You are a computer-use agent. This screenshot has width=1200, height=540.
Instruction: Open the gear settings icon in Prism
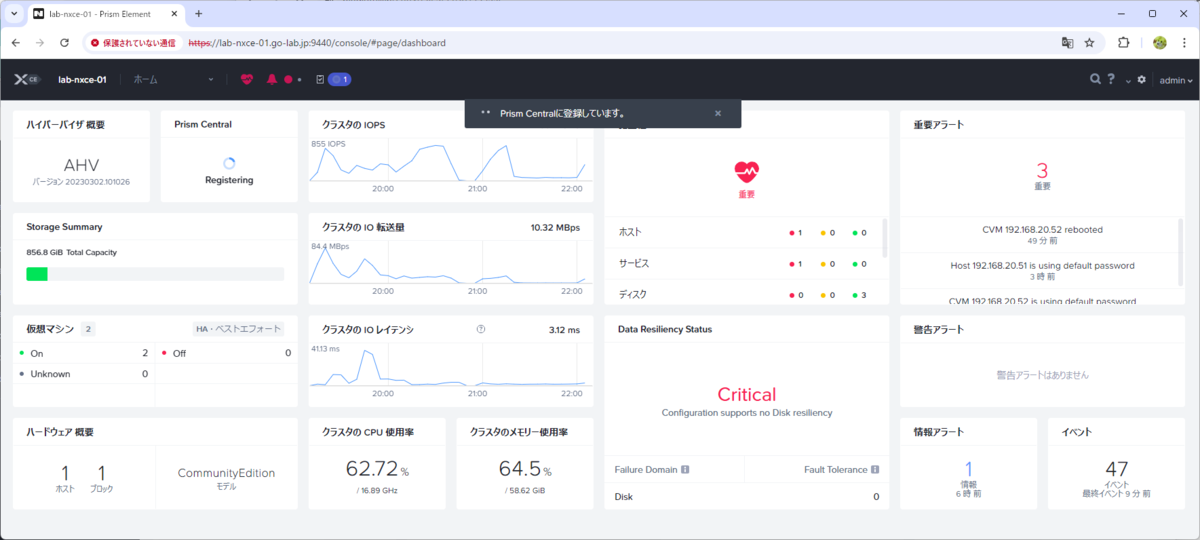(x=1142, y=79)
